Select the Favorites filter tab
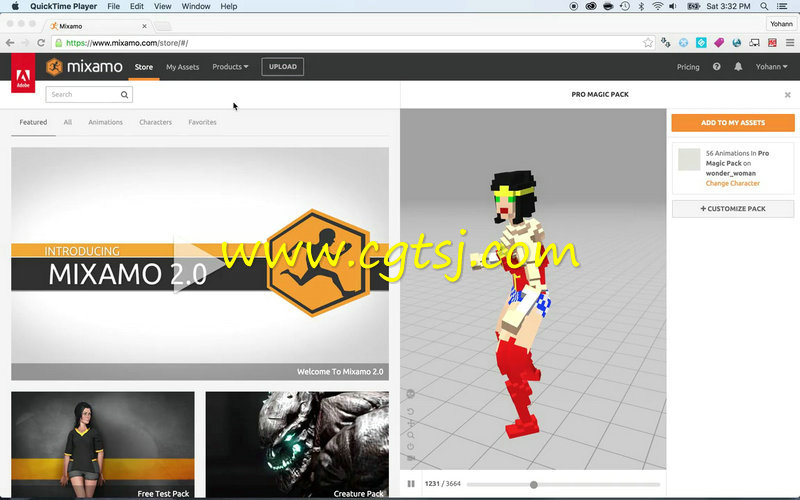Screen dimensions: 800x500 [x=202, y=122]
